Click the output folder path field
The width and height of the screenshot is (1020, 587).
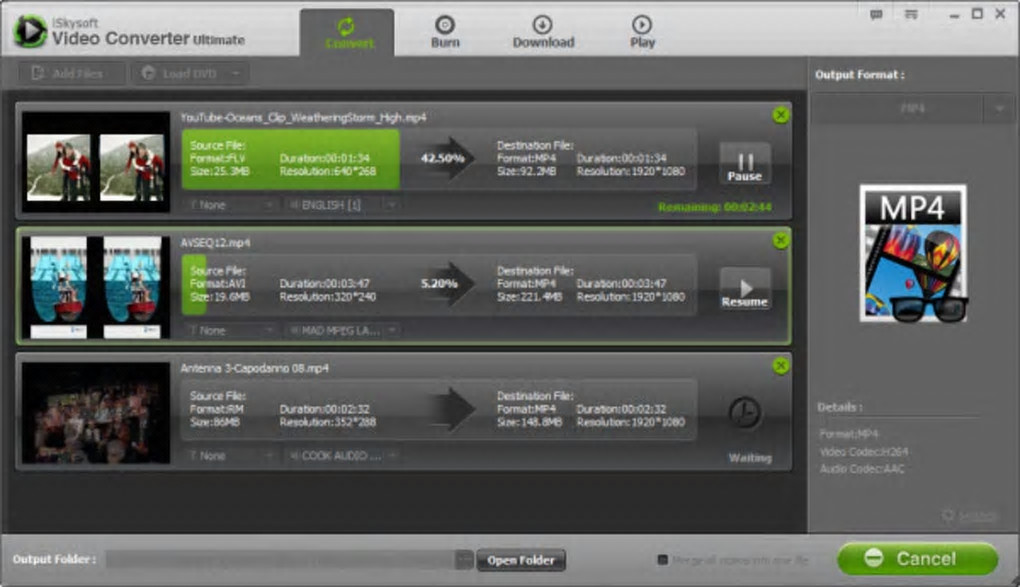point(280,559)
